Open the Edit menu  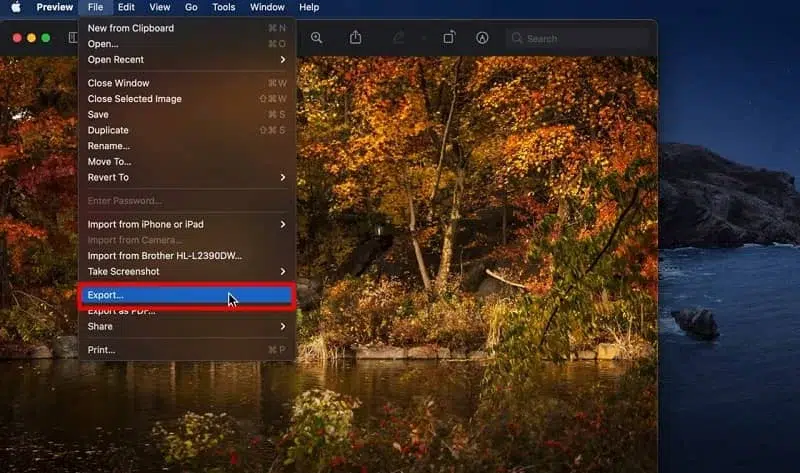click(x=126, y=7)
